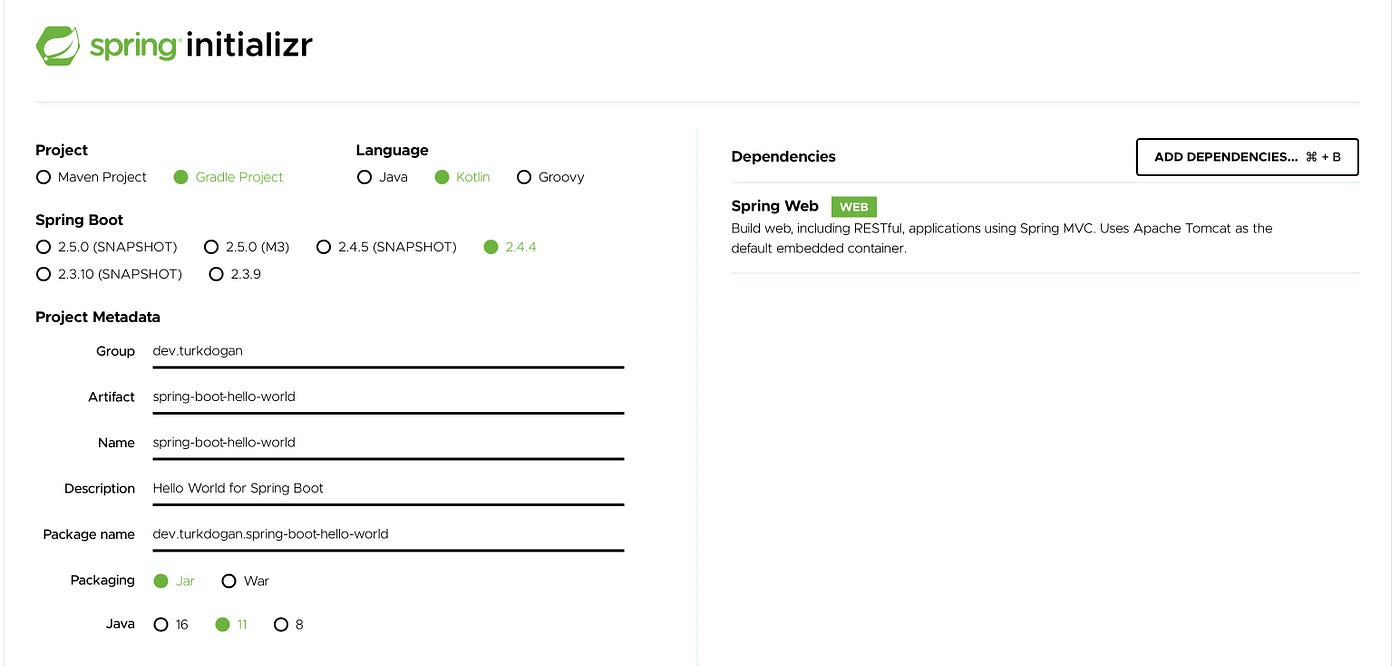Click the Spring Web description text

pos(1002,238)
